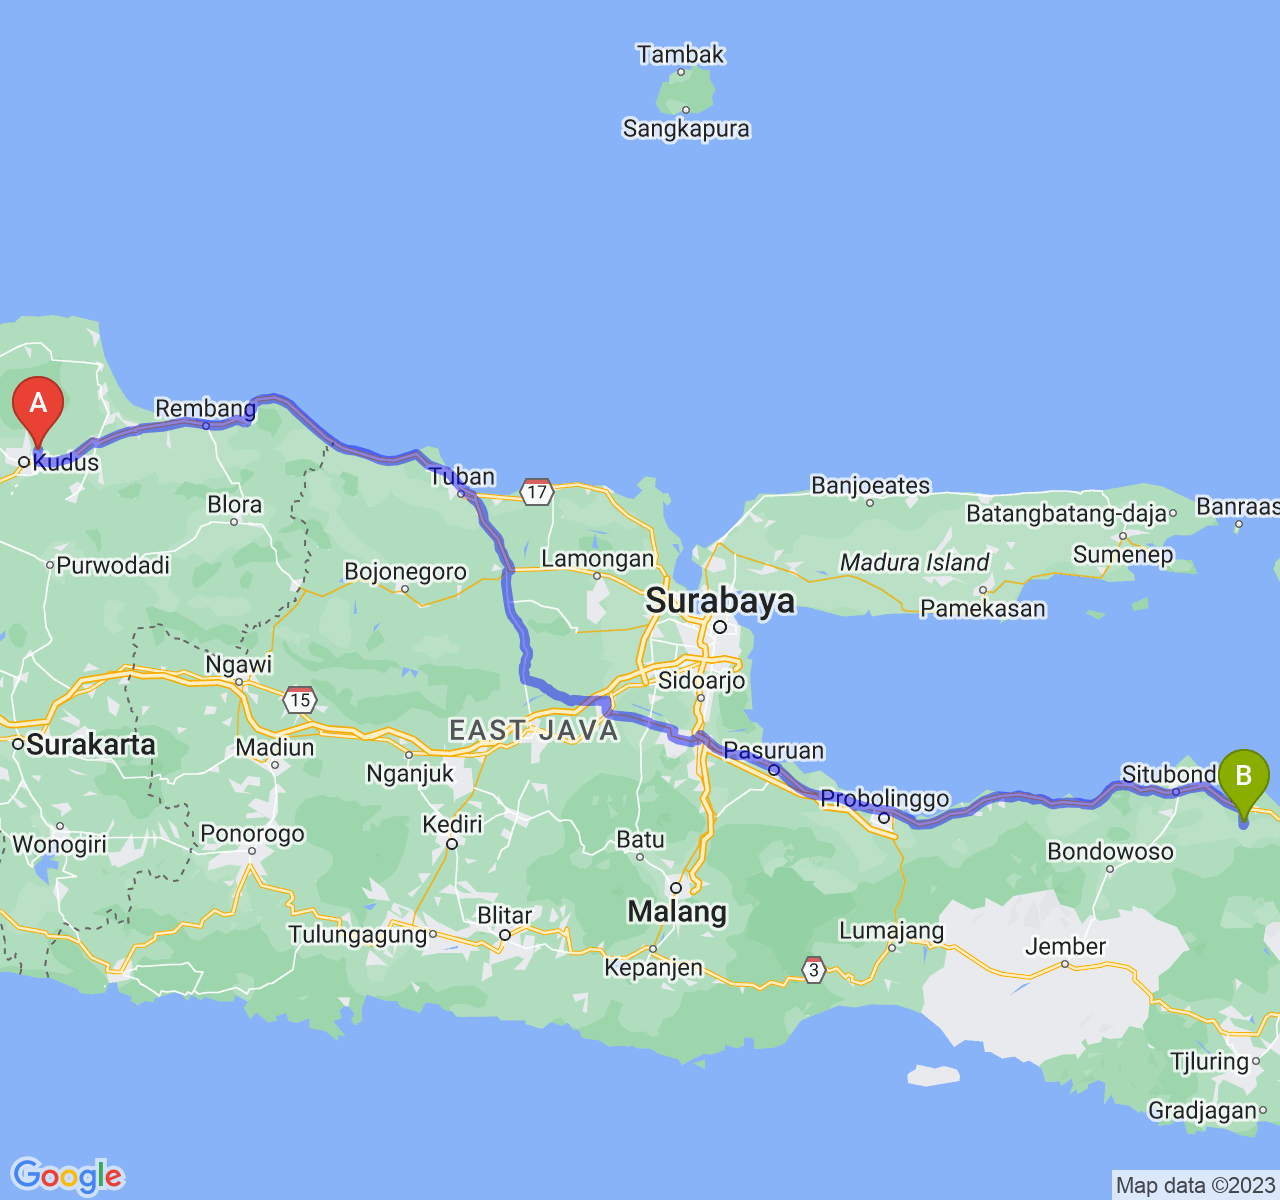Click the Probolinggo town label
This screenshot has width=1280, height=1200.
[885, 799]
